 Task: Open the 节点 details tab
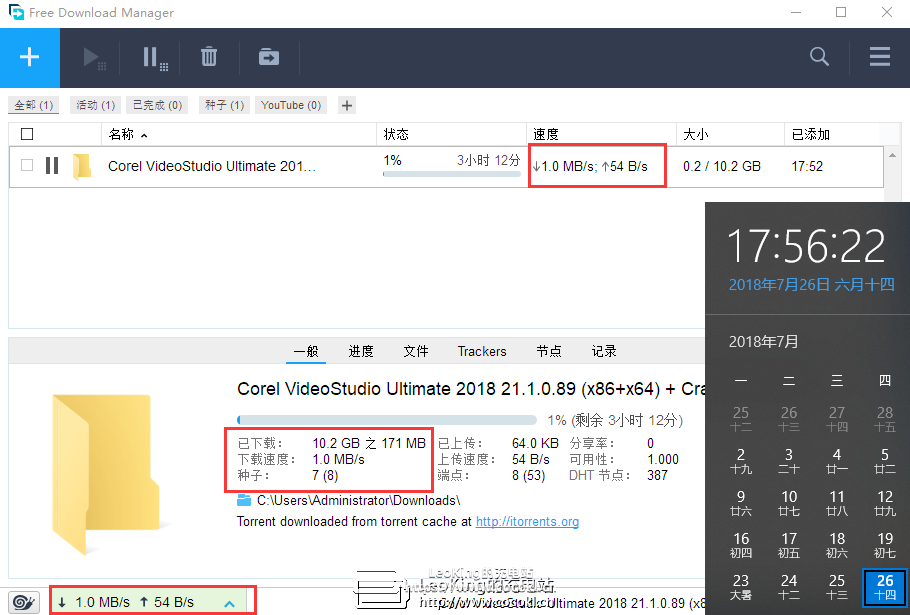pos(549,351)
